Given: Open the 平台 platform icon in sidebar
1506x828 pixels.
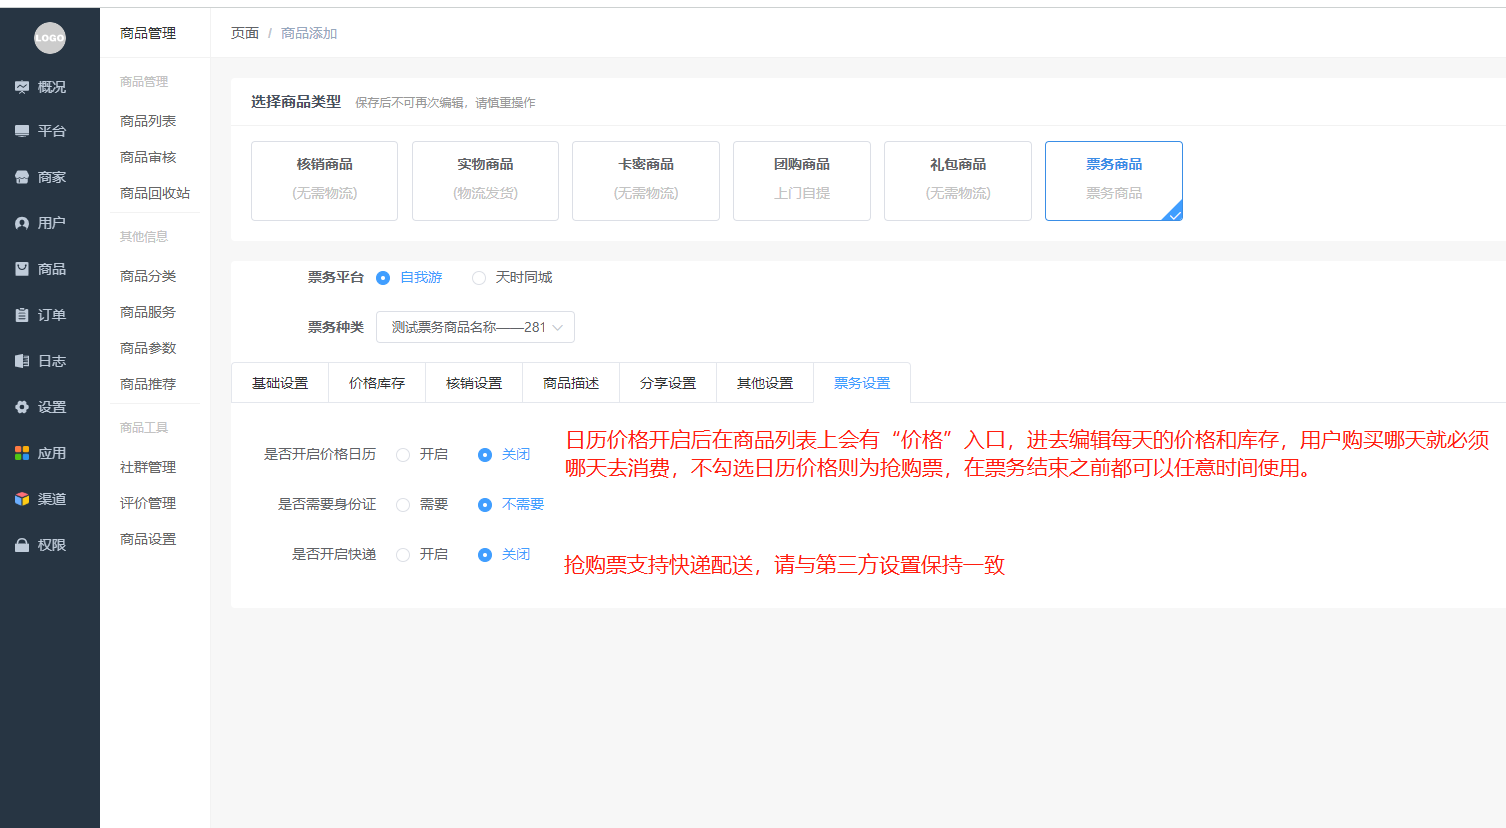Looking at the screenshot, I should tap(22, 131).
